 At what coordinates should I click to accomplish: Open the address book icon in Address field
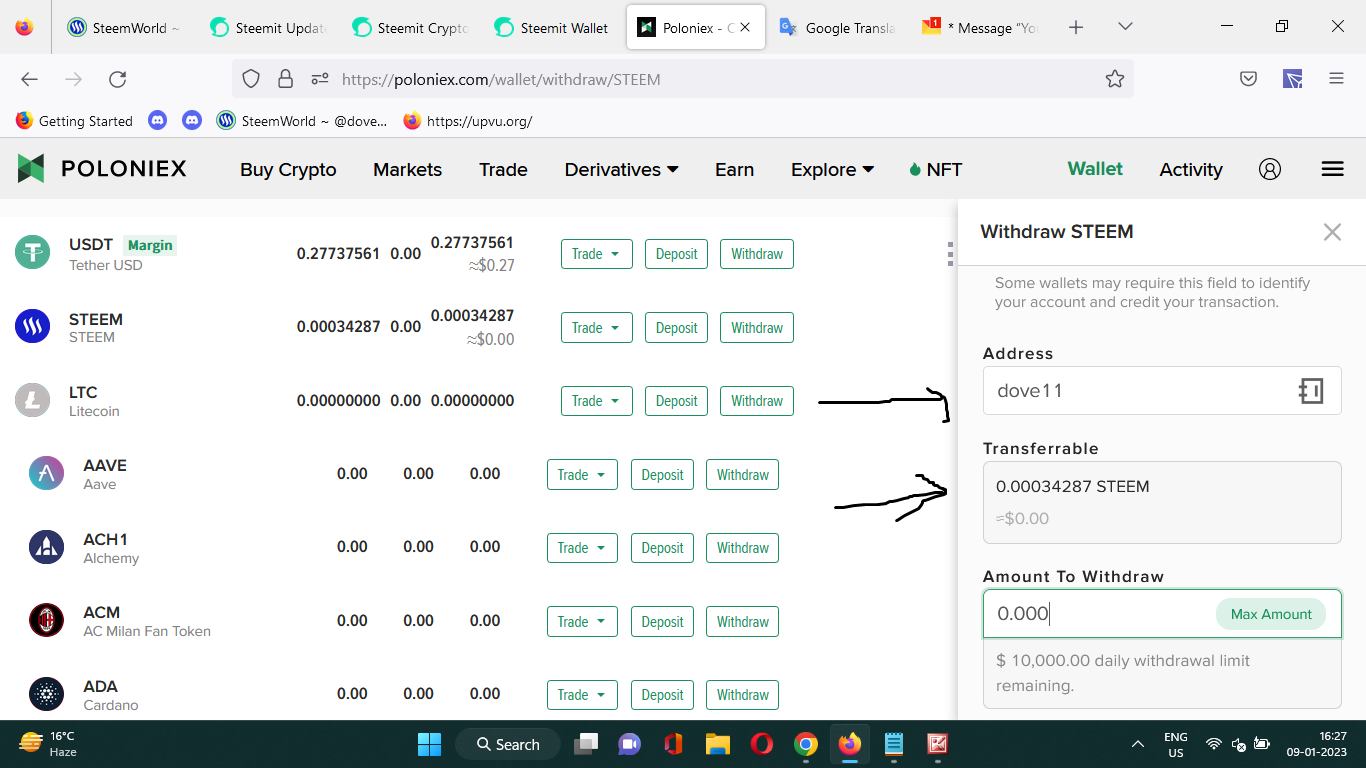point(1311,391)
